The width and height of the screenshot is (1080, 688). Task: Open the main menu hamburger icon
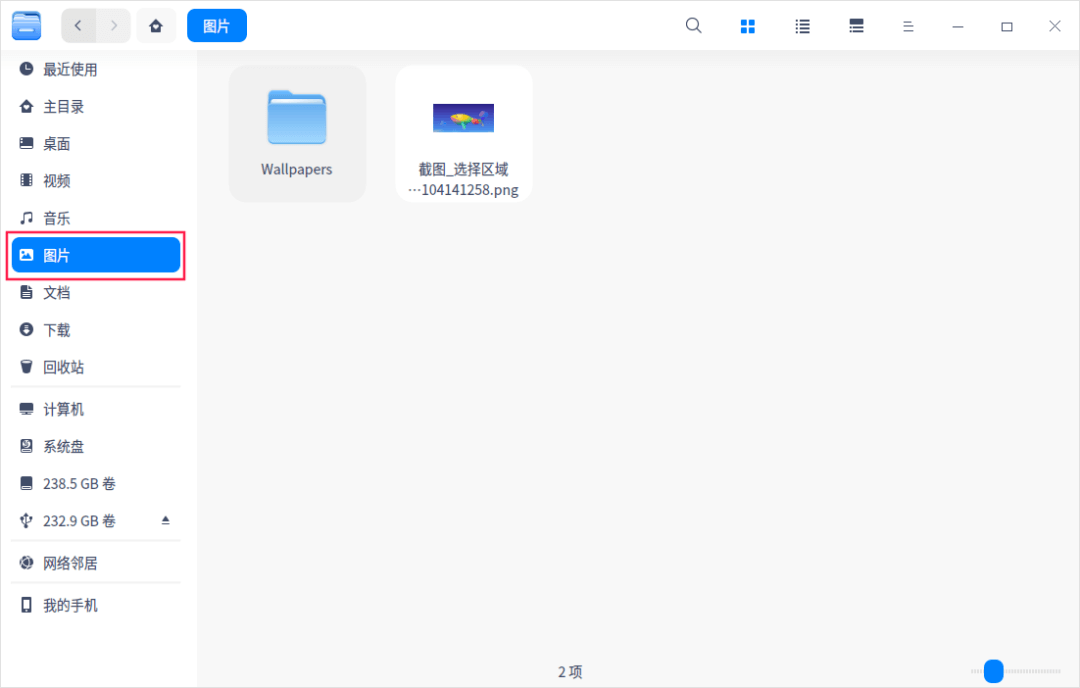[x=908, y=26]
